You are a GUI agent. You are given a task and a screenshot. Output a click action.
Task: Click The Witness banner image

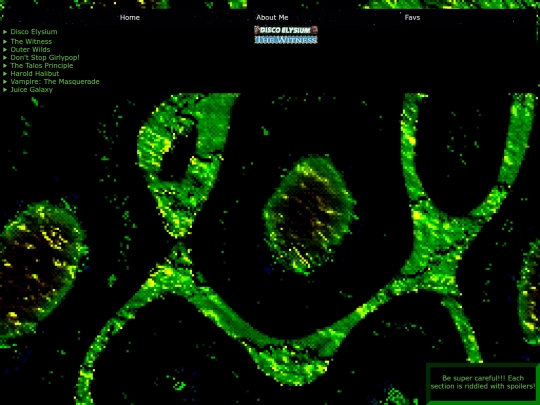coord(286,40)
